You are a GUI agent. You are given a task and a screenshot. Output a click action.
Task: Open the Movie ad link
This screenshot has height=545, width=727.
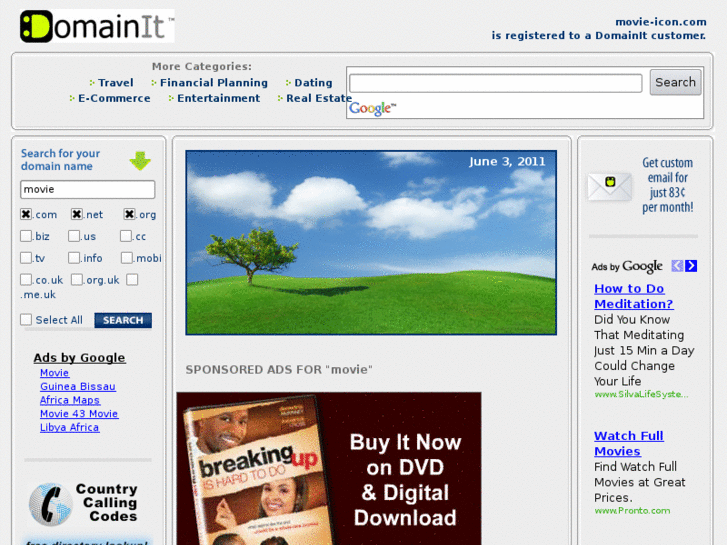[54, 373]
